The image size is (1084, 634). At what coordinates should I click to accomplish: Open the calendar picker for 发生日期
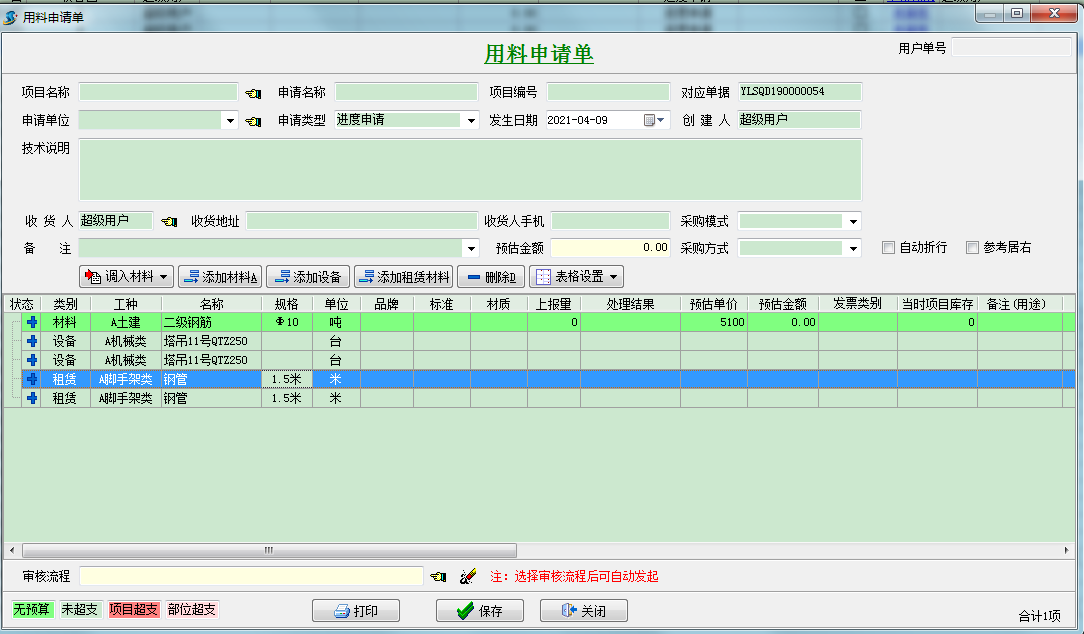pyautogui.click(x=654, y=120)
